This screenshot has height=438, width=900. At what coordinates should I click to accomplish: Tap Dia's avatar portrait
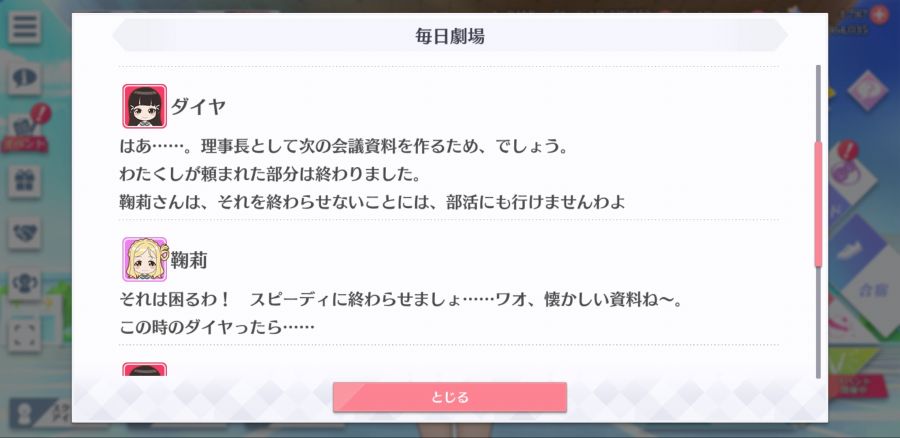(x=145, y=106)
